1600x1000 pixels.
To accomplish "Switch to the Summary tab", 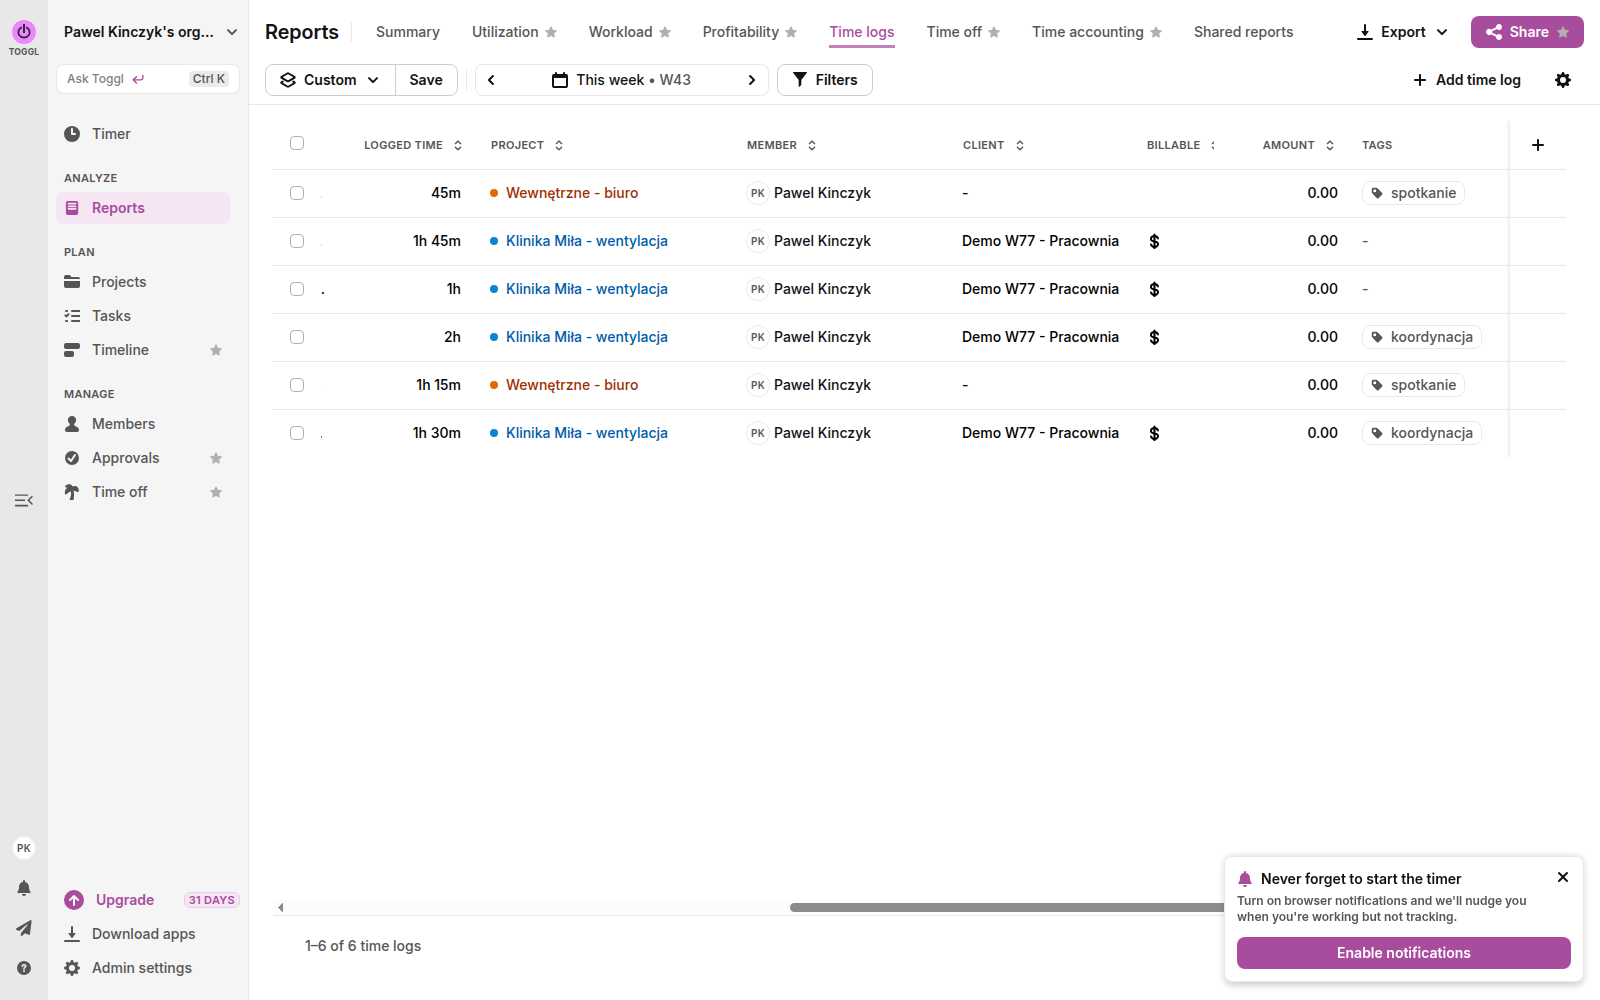I will pyautogui.click(x=408, y=32).
